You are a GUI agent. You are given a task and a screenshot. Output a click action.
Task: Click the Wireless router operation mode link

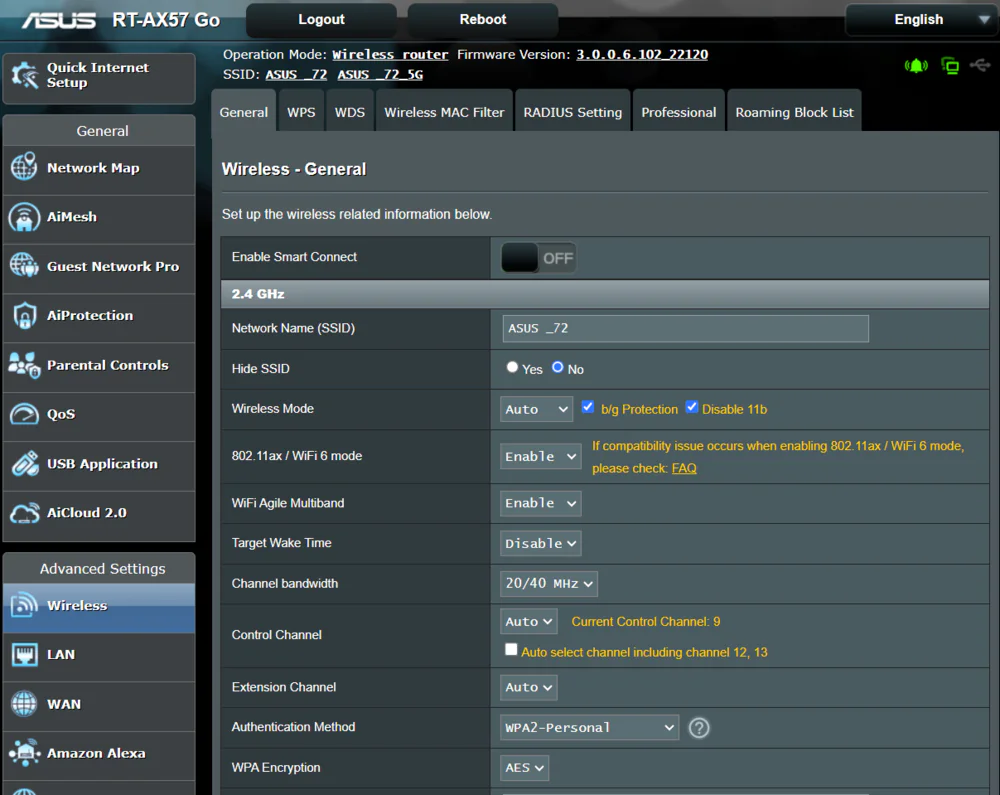[x=390, y=55]
